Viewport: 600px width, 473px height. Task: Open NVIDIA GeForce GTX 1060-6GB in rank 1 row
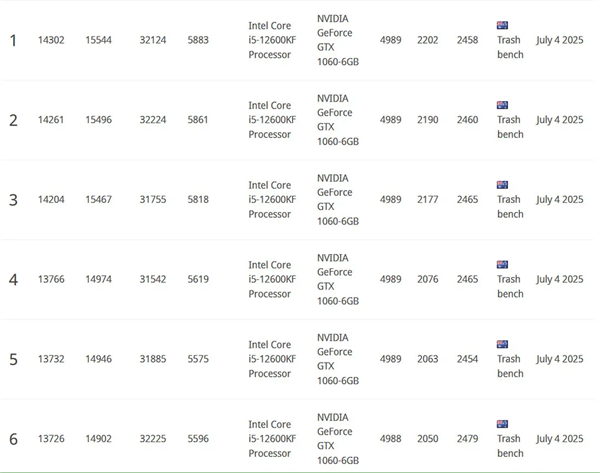pyautogui.click(x=337, y=40)
